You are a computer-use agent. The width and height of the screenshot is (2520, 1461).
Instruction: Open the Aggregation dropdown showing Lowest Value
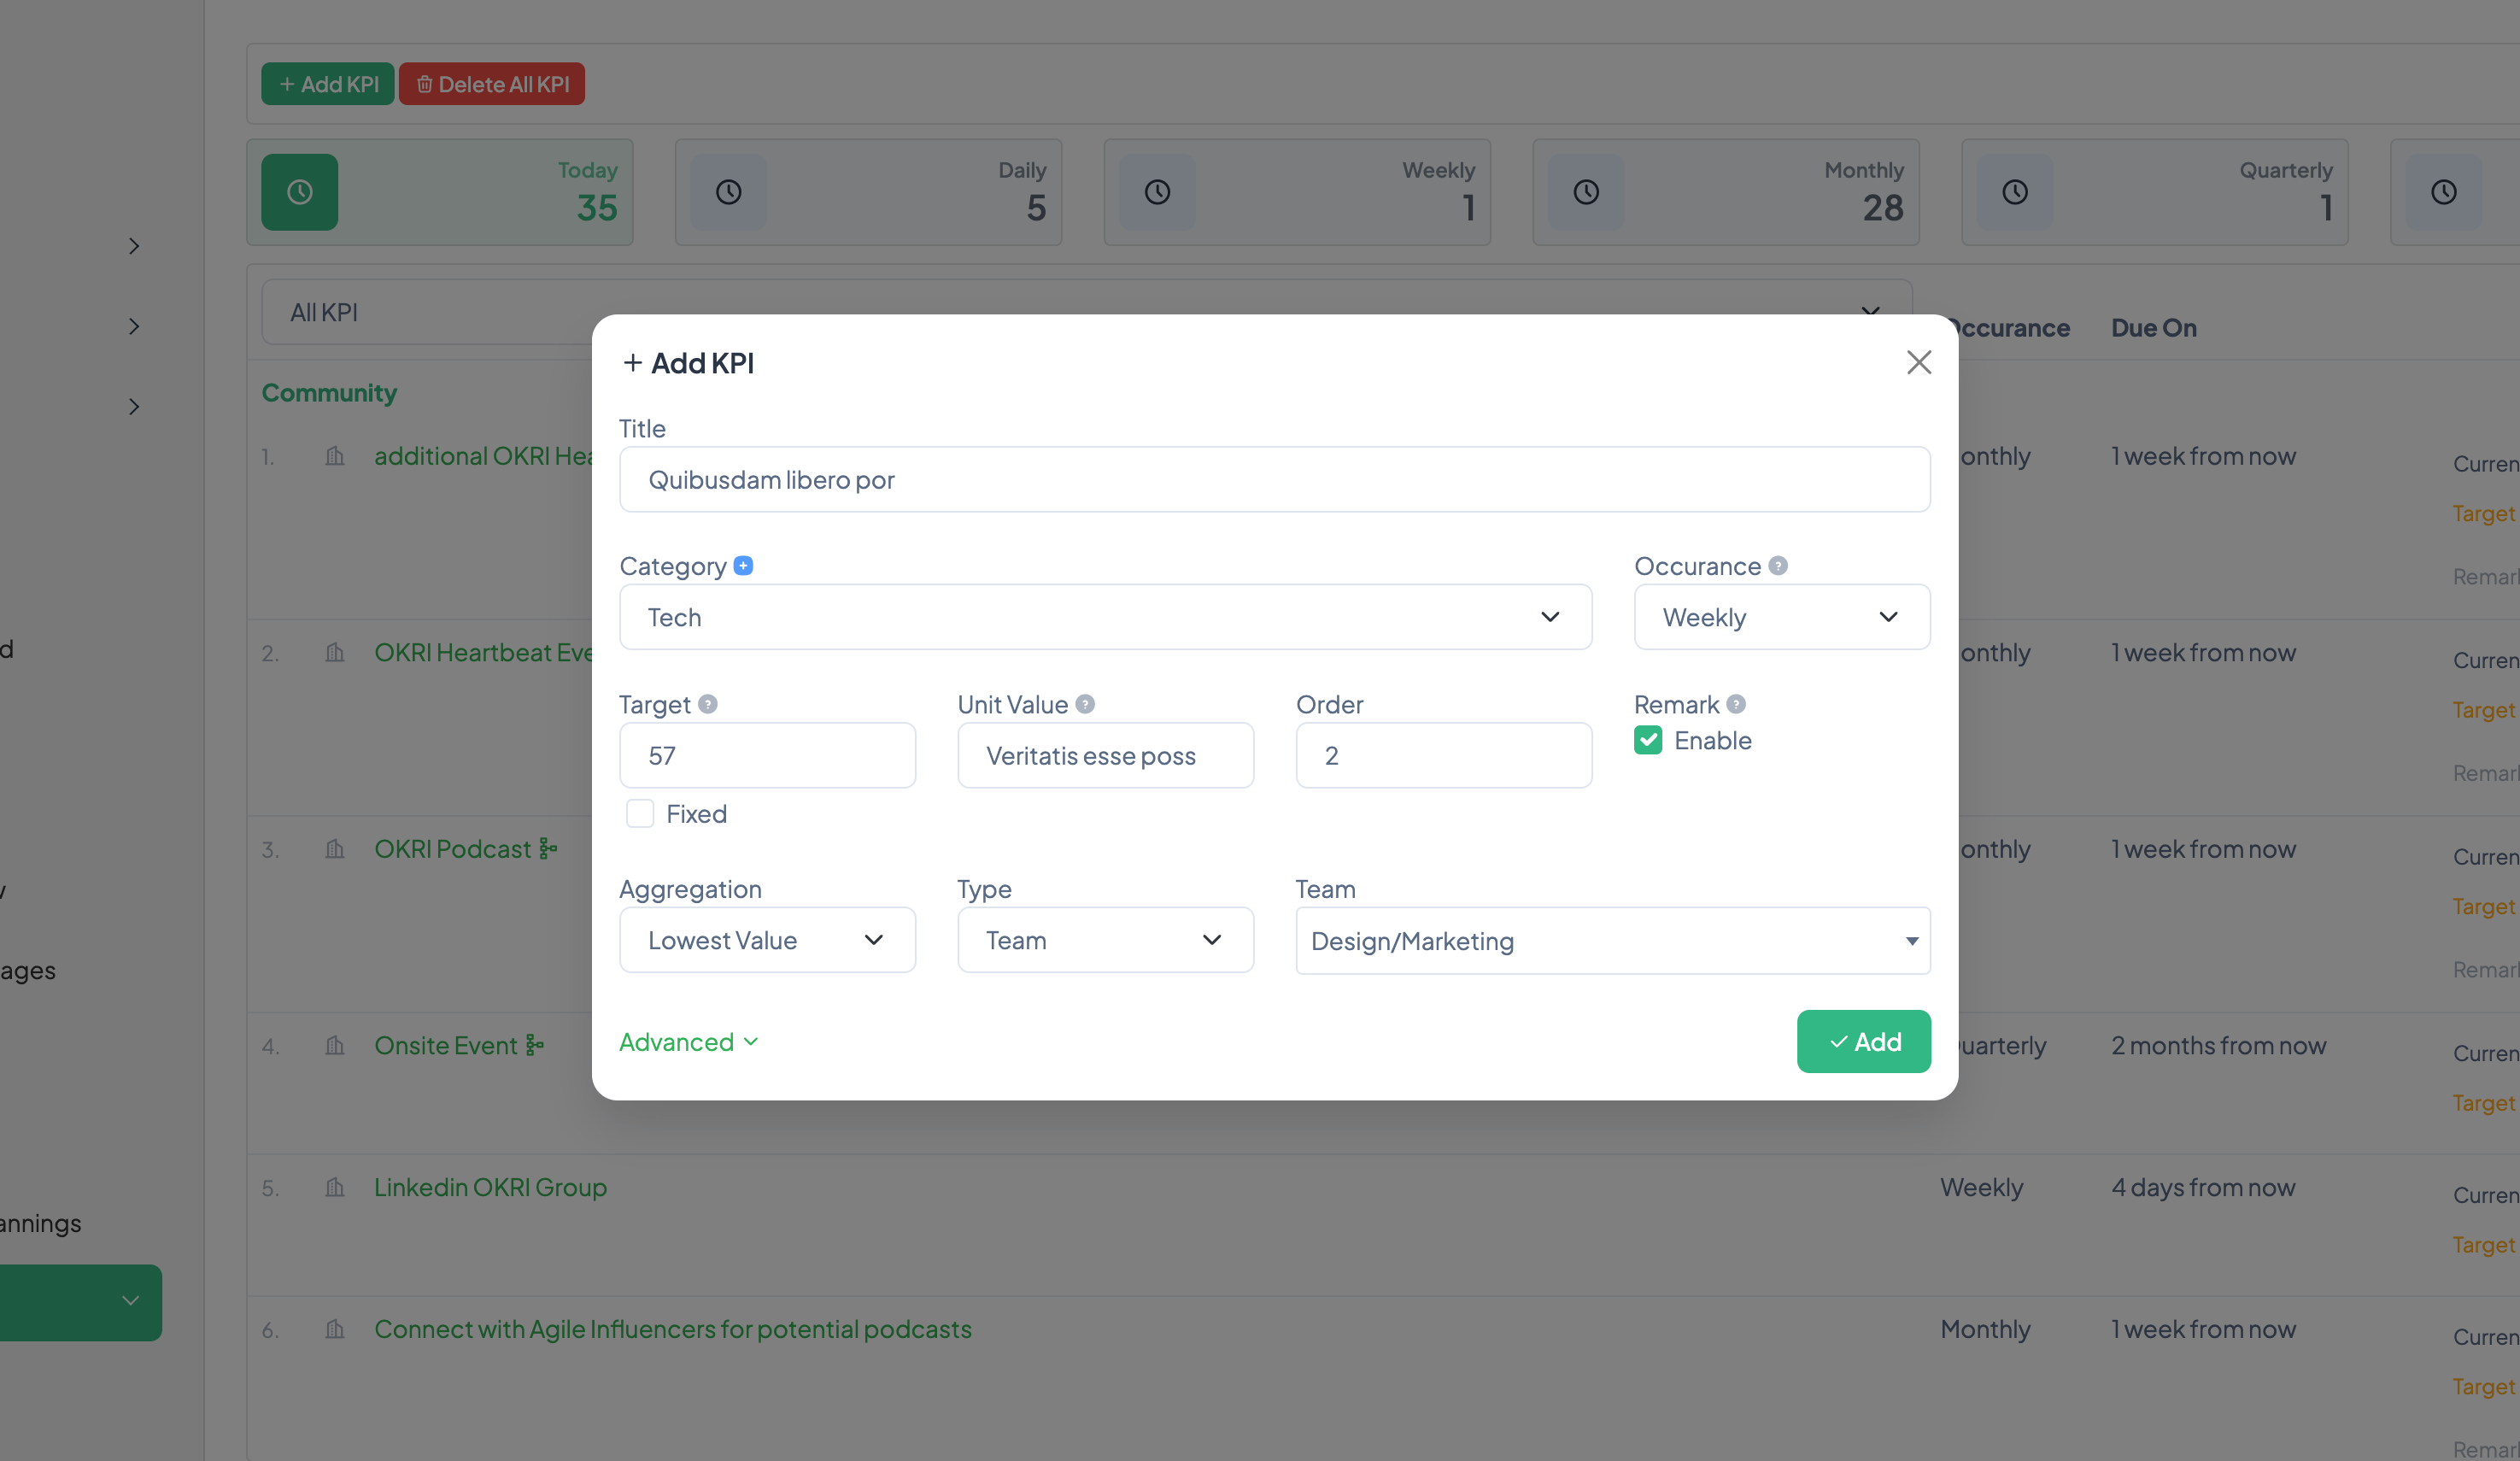point(767,940)
